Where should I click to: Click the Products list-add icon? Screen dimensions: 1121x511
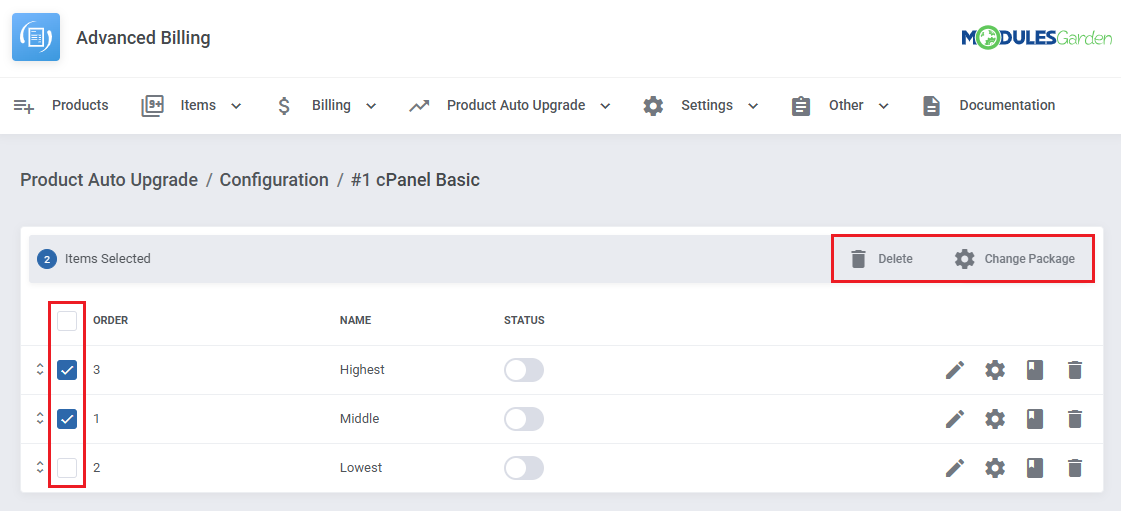pyautogui.click(x=24, y=106)
